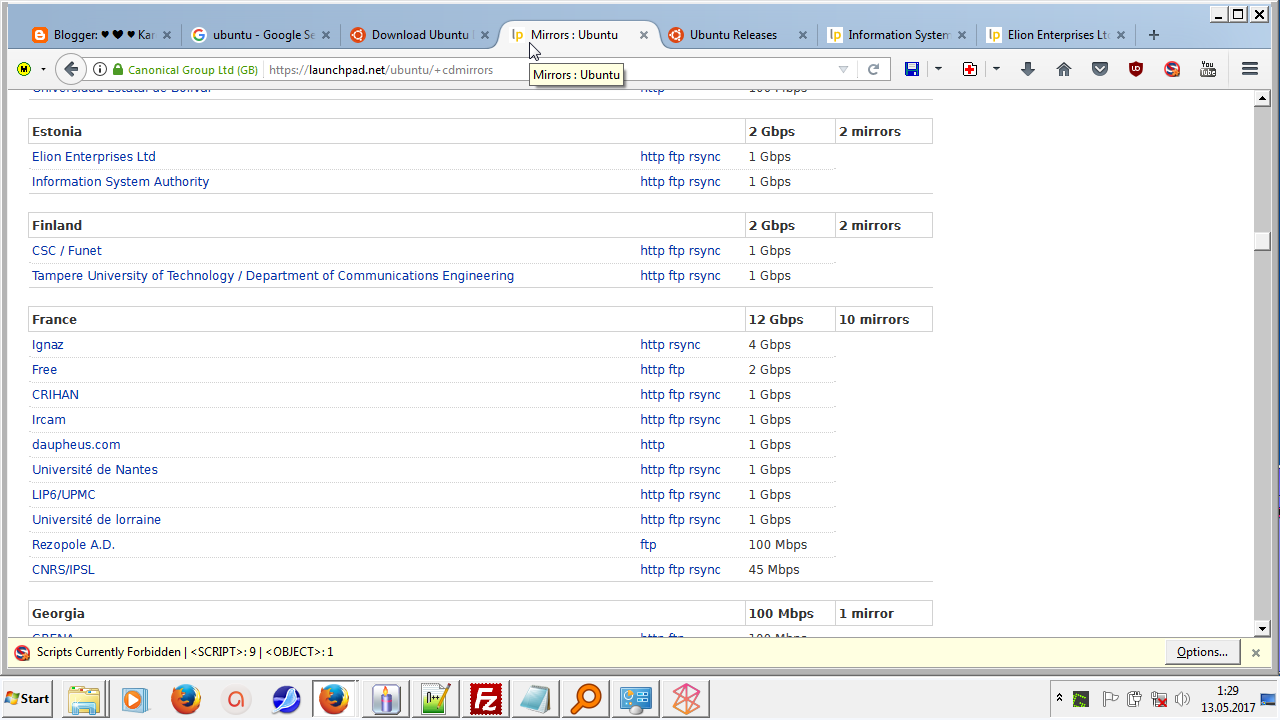Close the Mirrors : Ubuntu tab
The width and height of the screenshot is (1280, 720).
(644, 35)
